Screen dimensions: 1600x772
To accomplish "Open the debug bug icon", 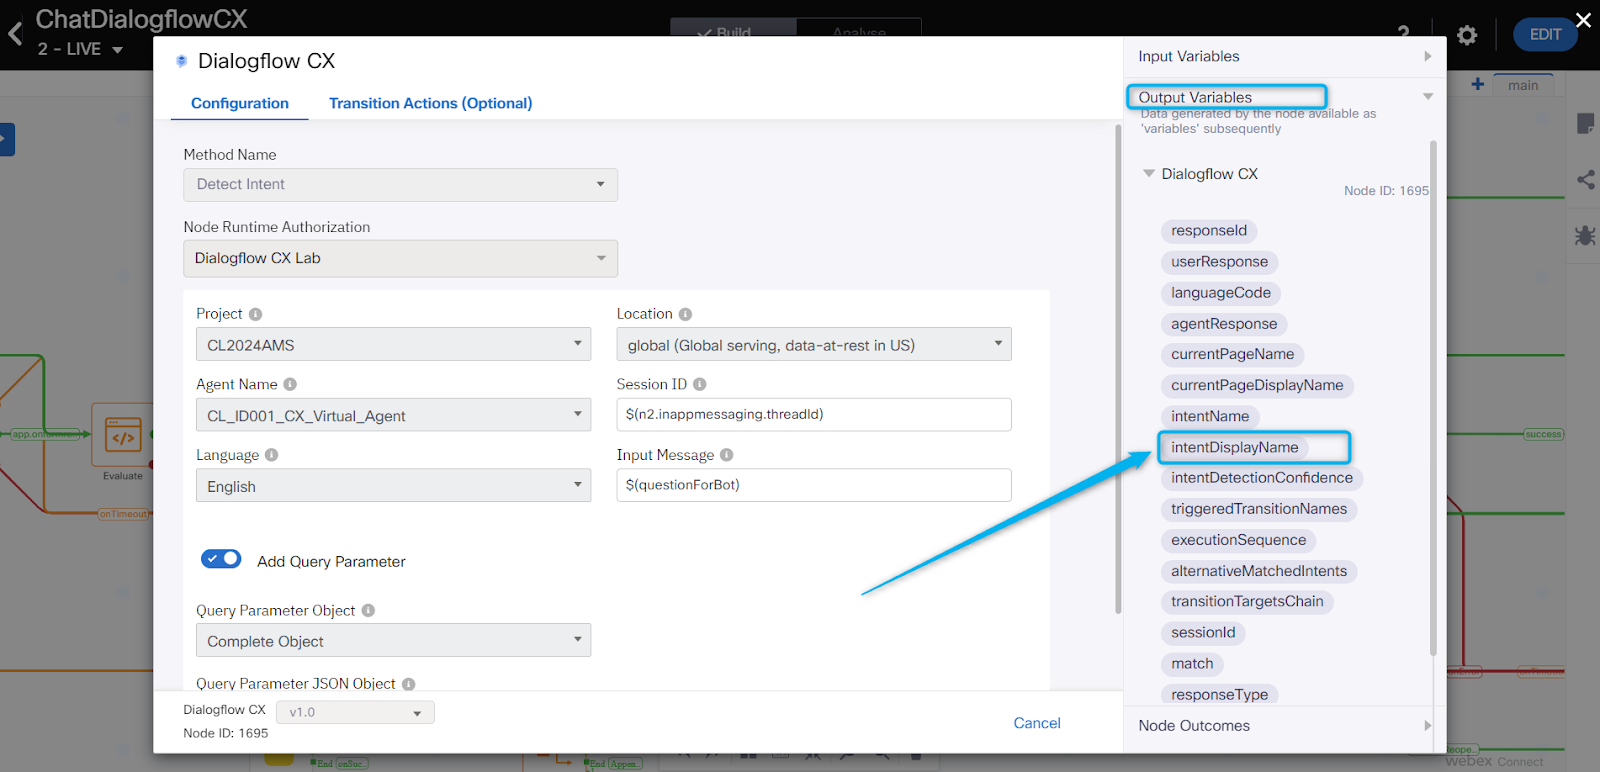I will click(1585, 236).
